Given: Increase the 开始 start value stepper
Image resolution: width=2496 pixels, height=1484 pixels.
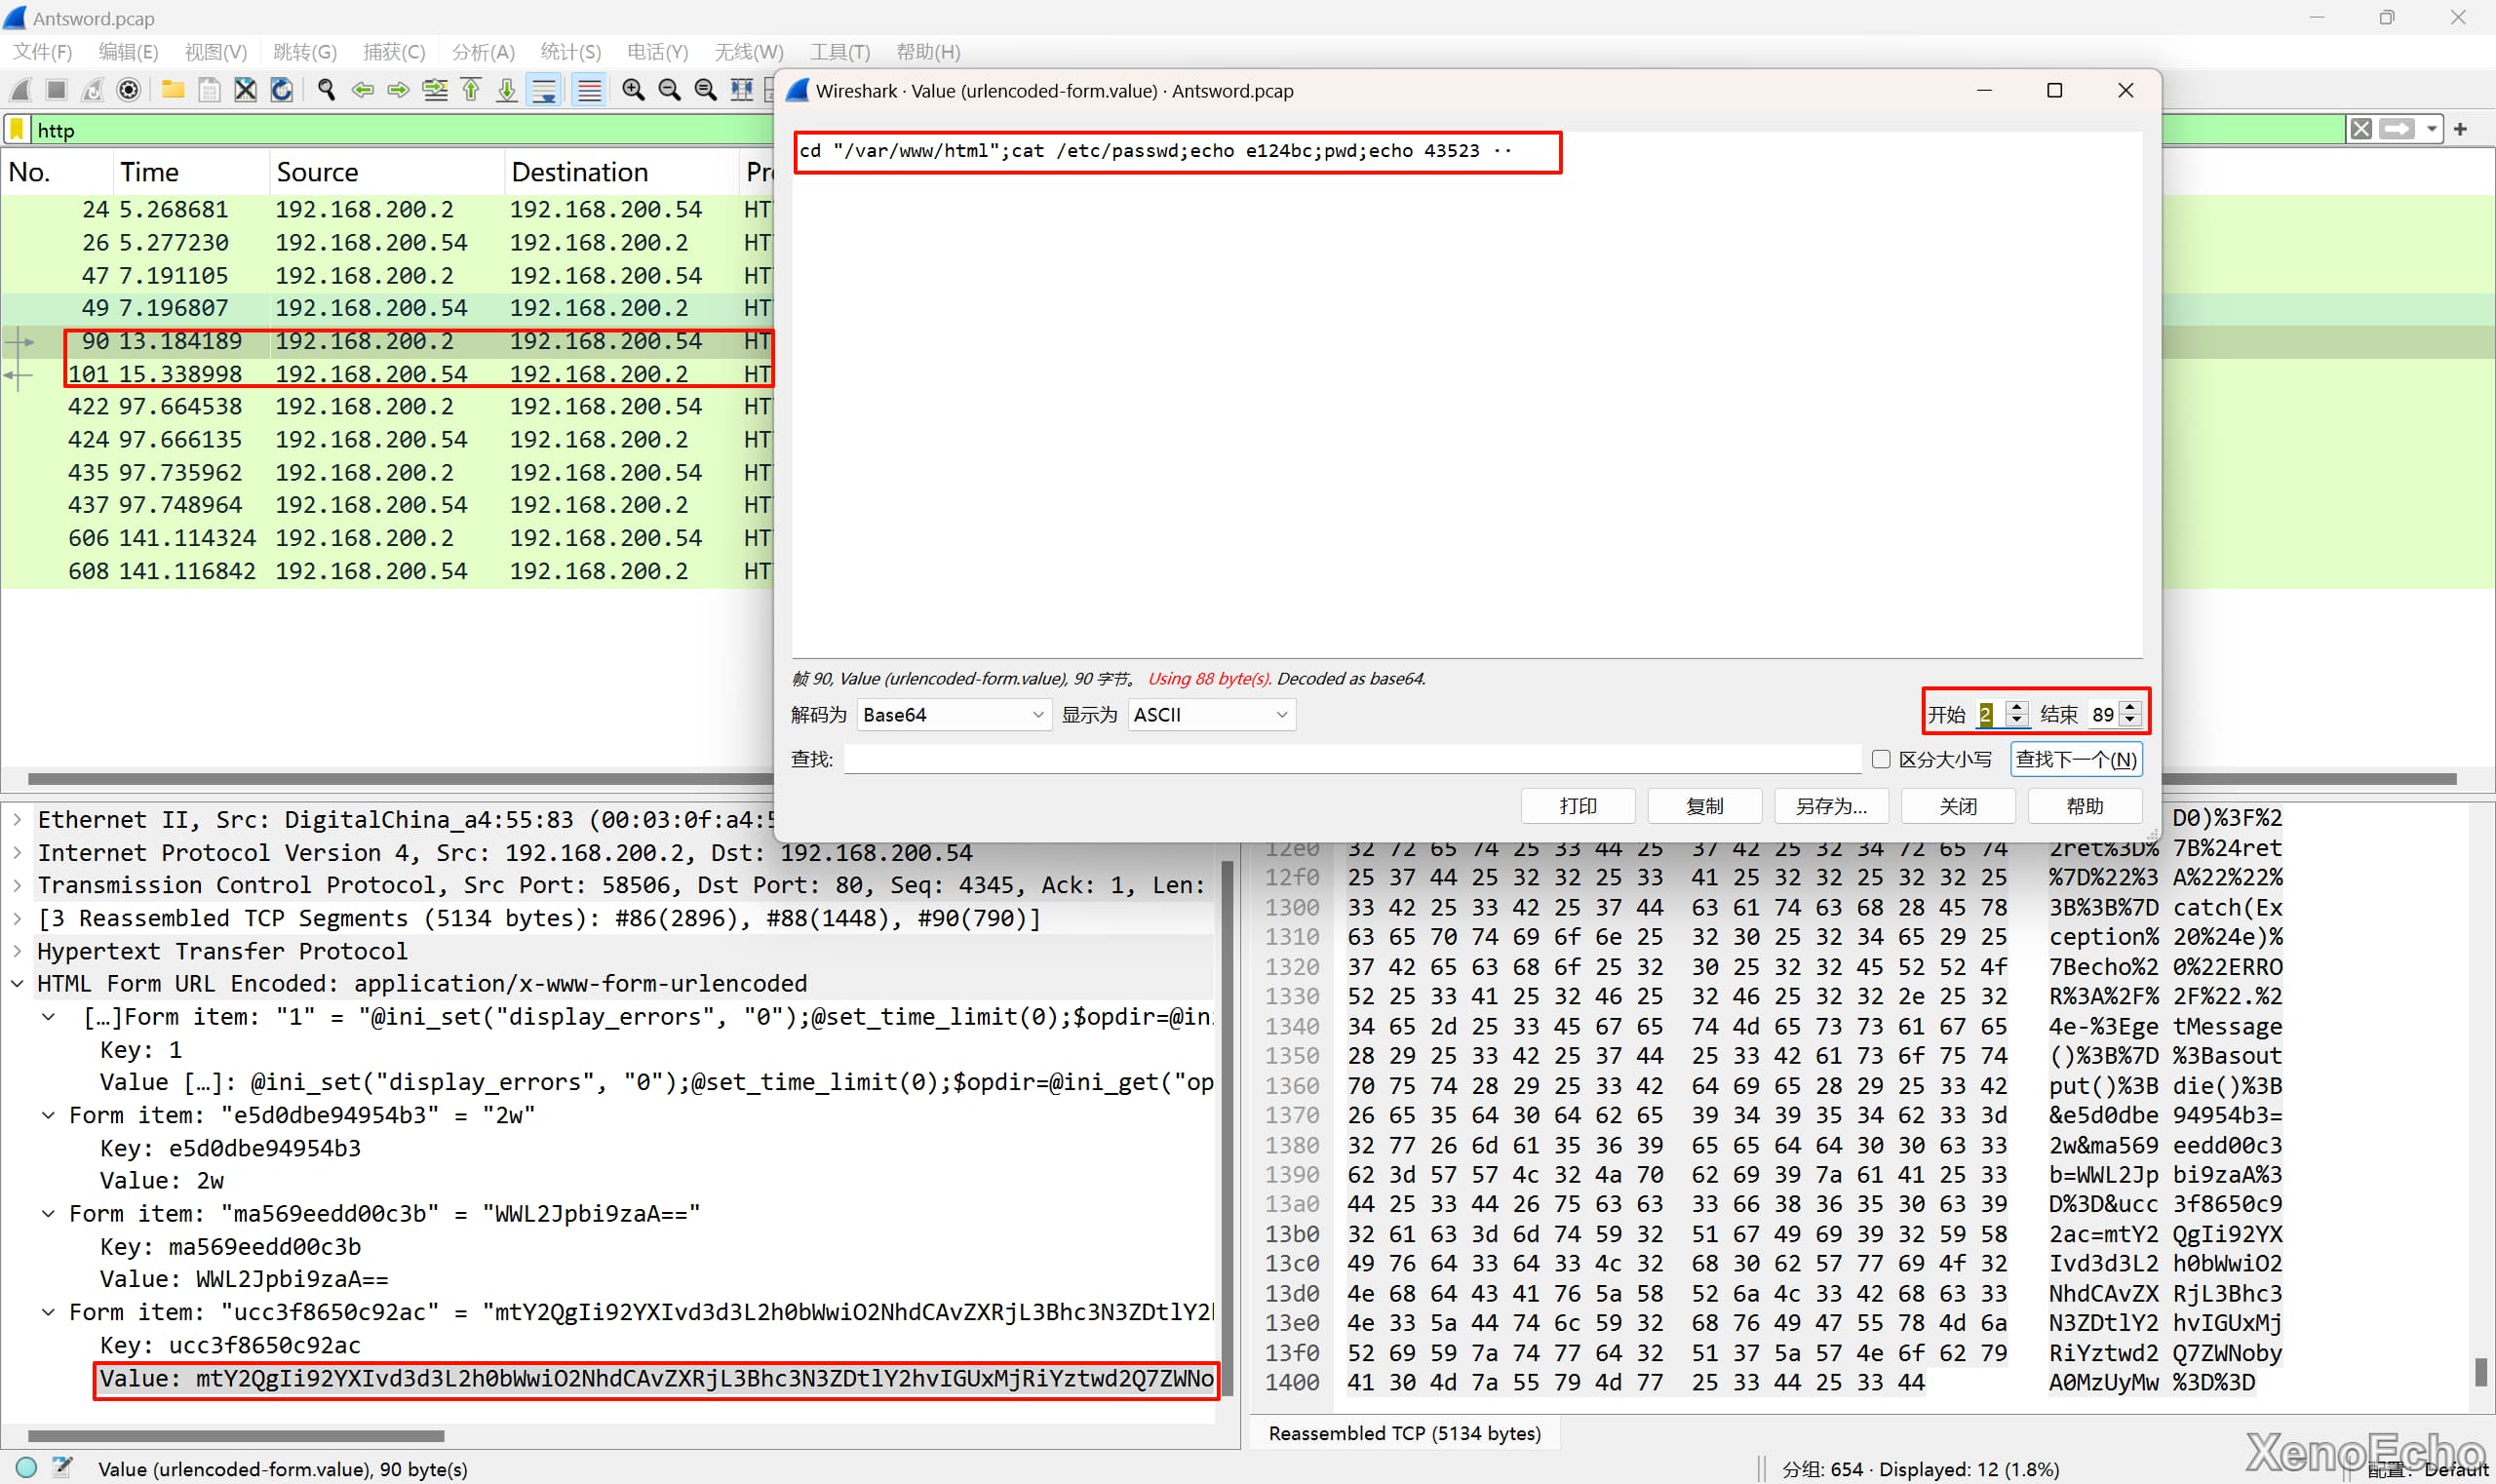Looking at the screenshot, I should click(x=2016, y=708).
